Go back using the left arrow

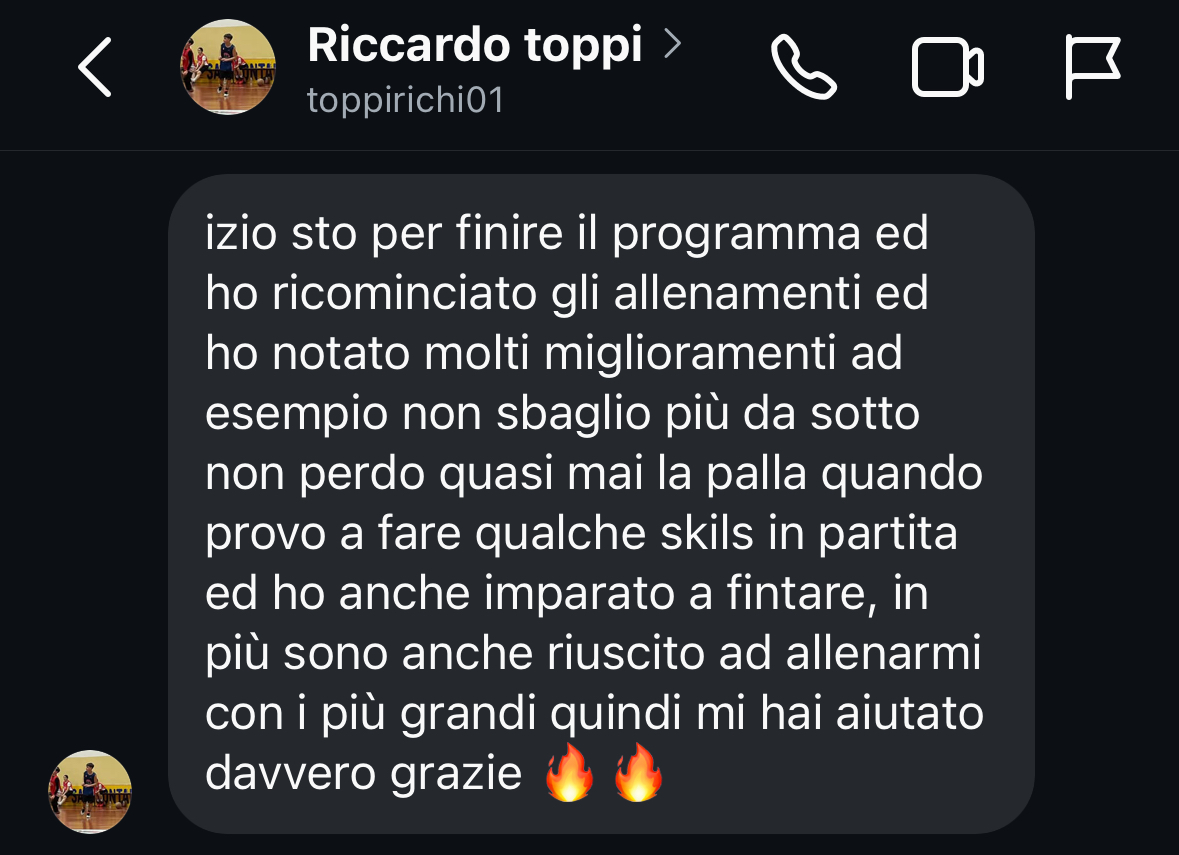95,67
